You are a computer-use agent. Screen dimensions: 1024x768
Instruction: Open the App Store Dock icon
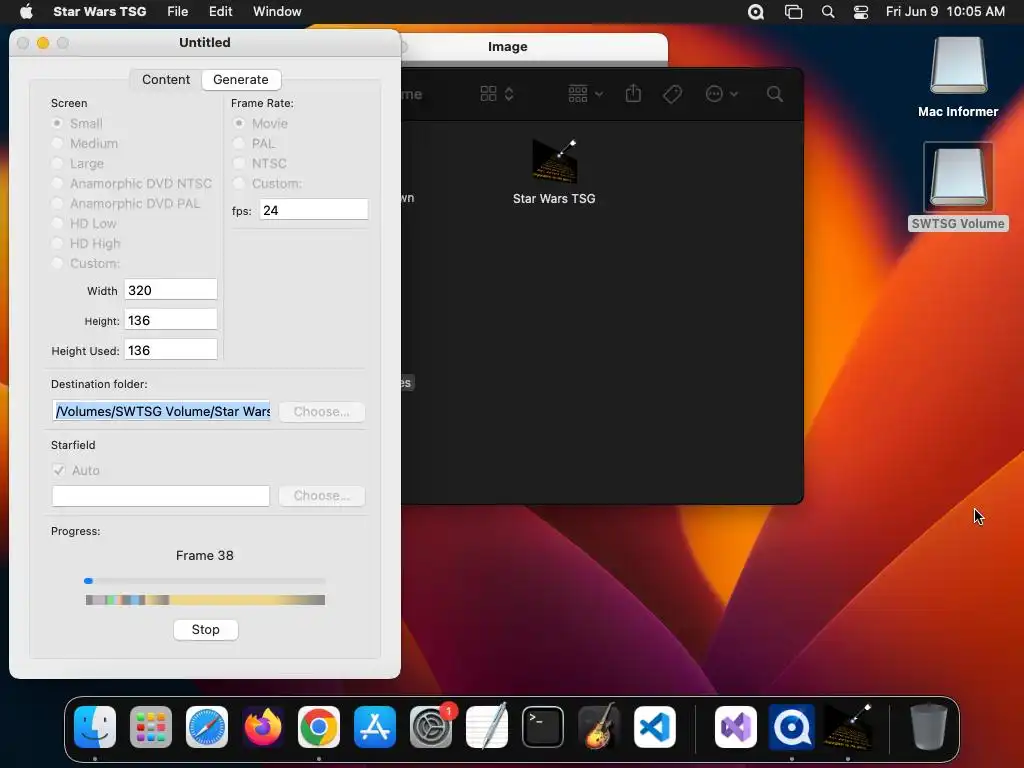pos(375,727)
